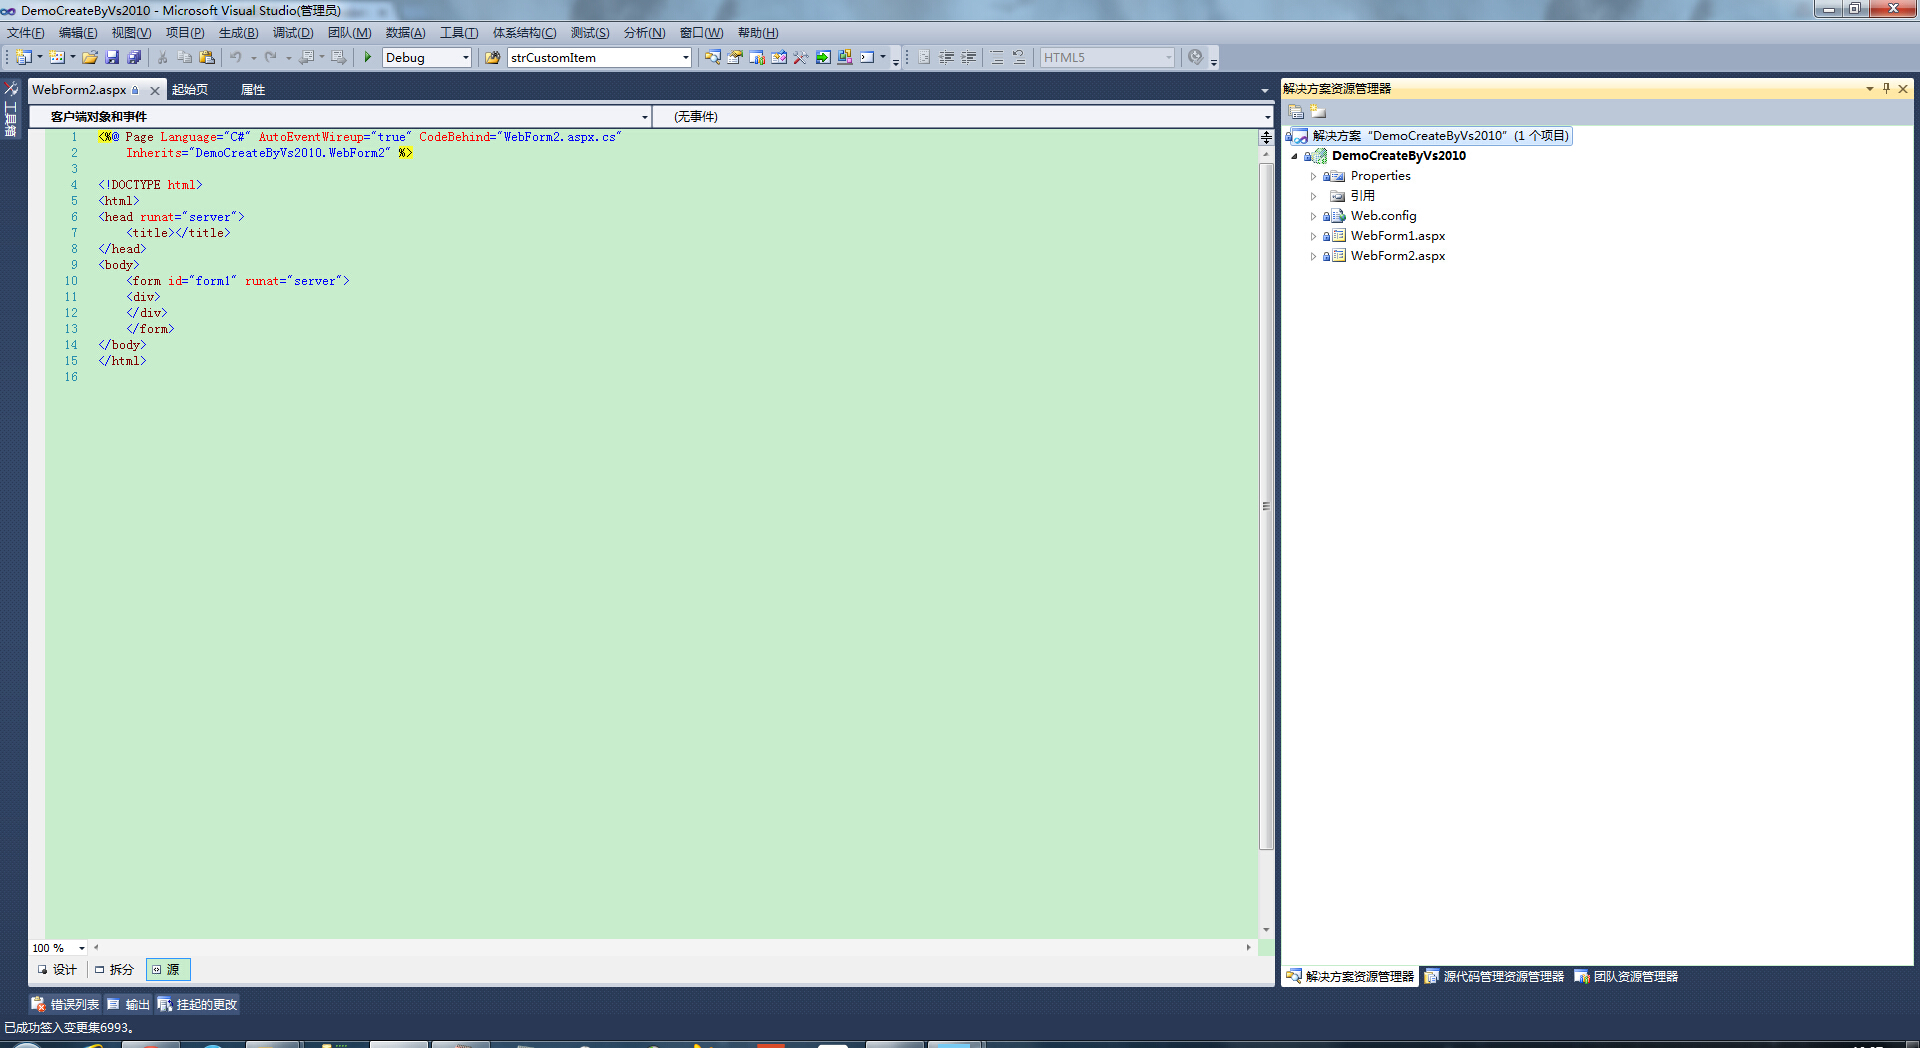Open the active documents list dropdown arrow
The image size is (1920, 1048).
[x=1264, y=90]
